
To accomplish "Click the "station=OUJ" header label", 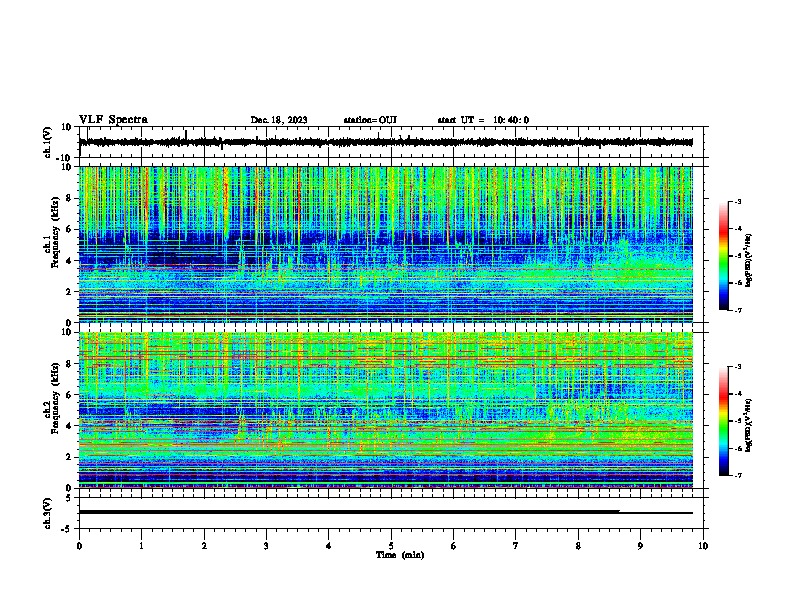I will (x=370, y=120).
